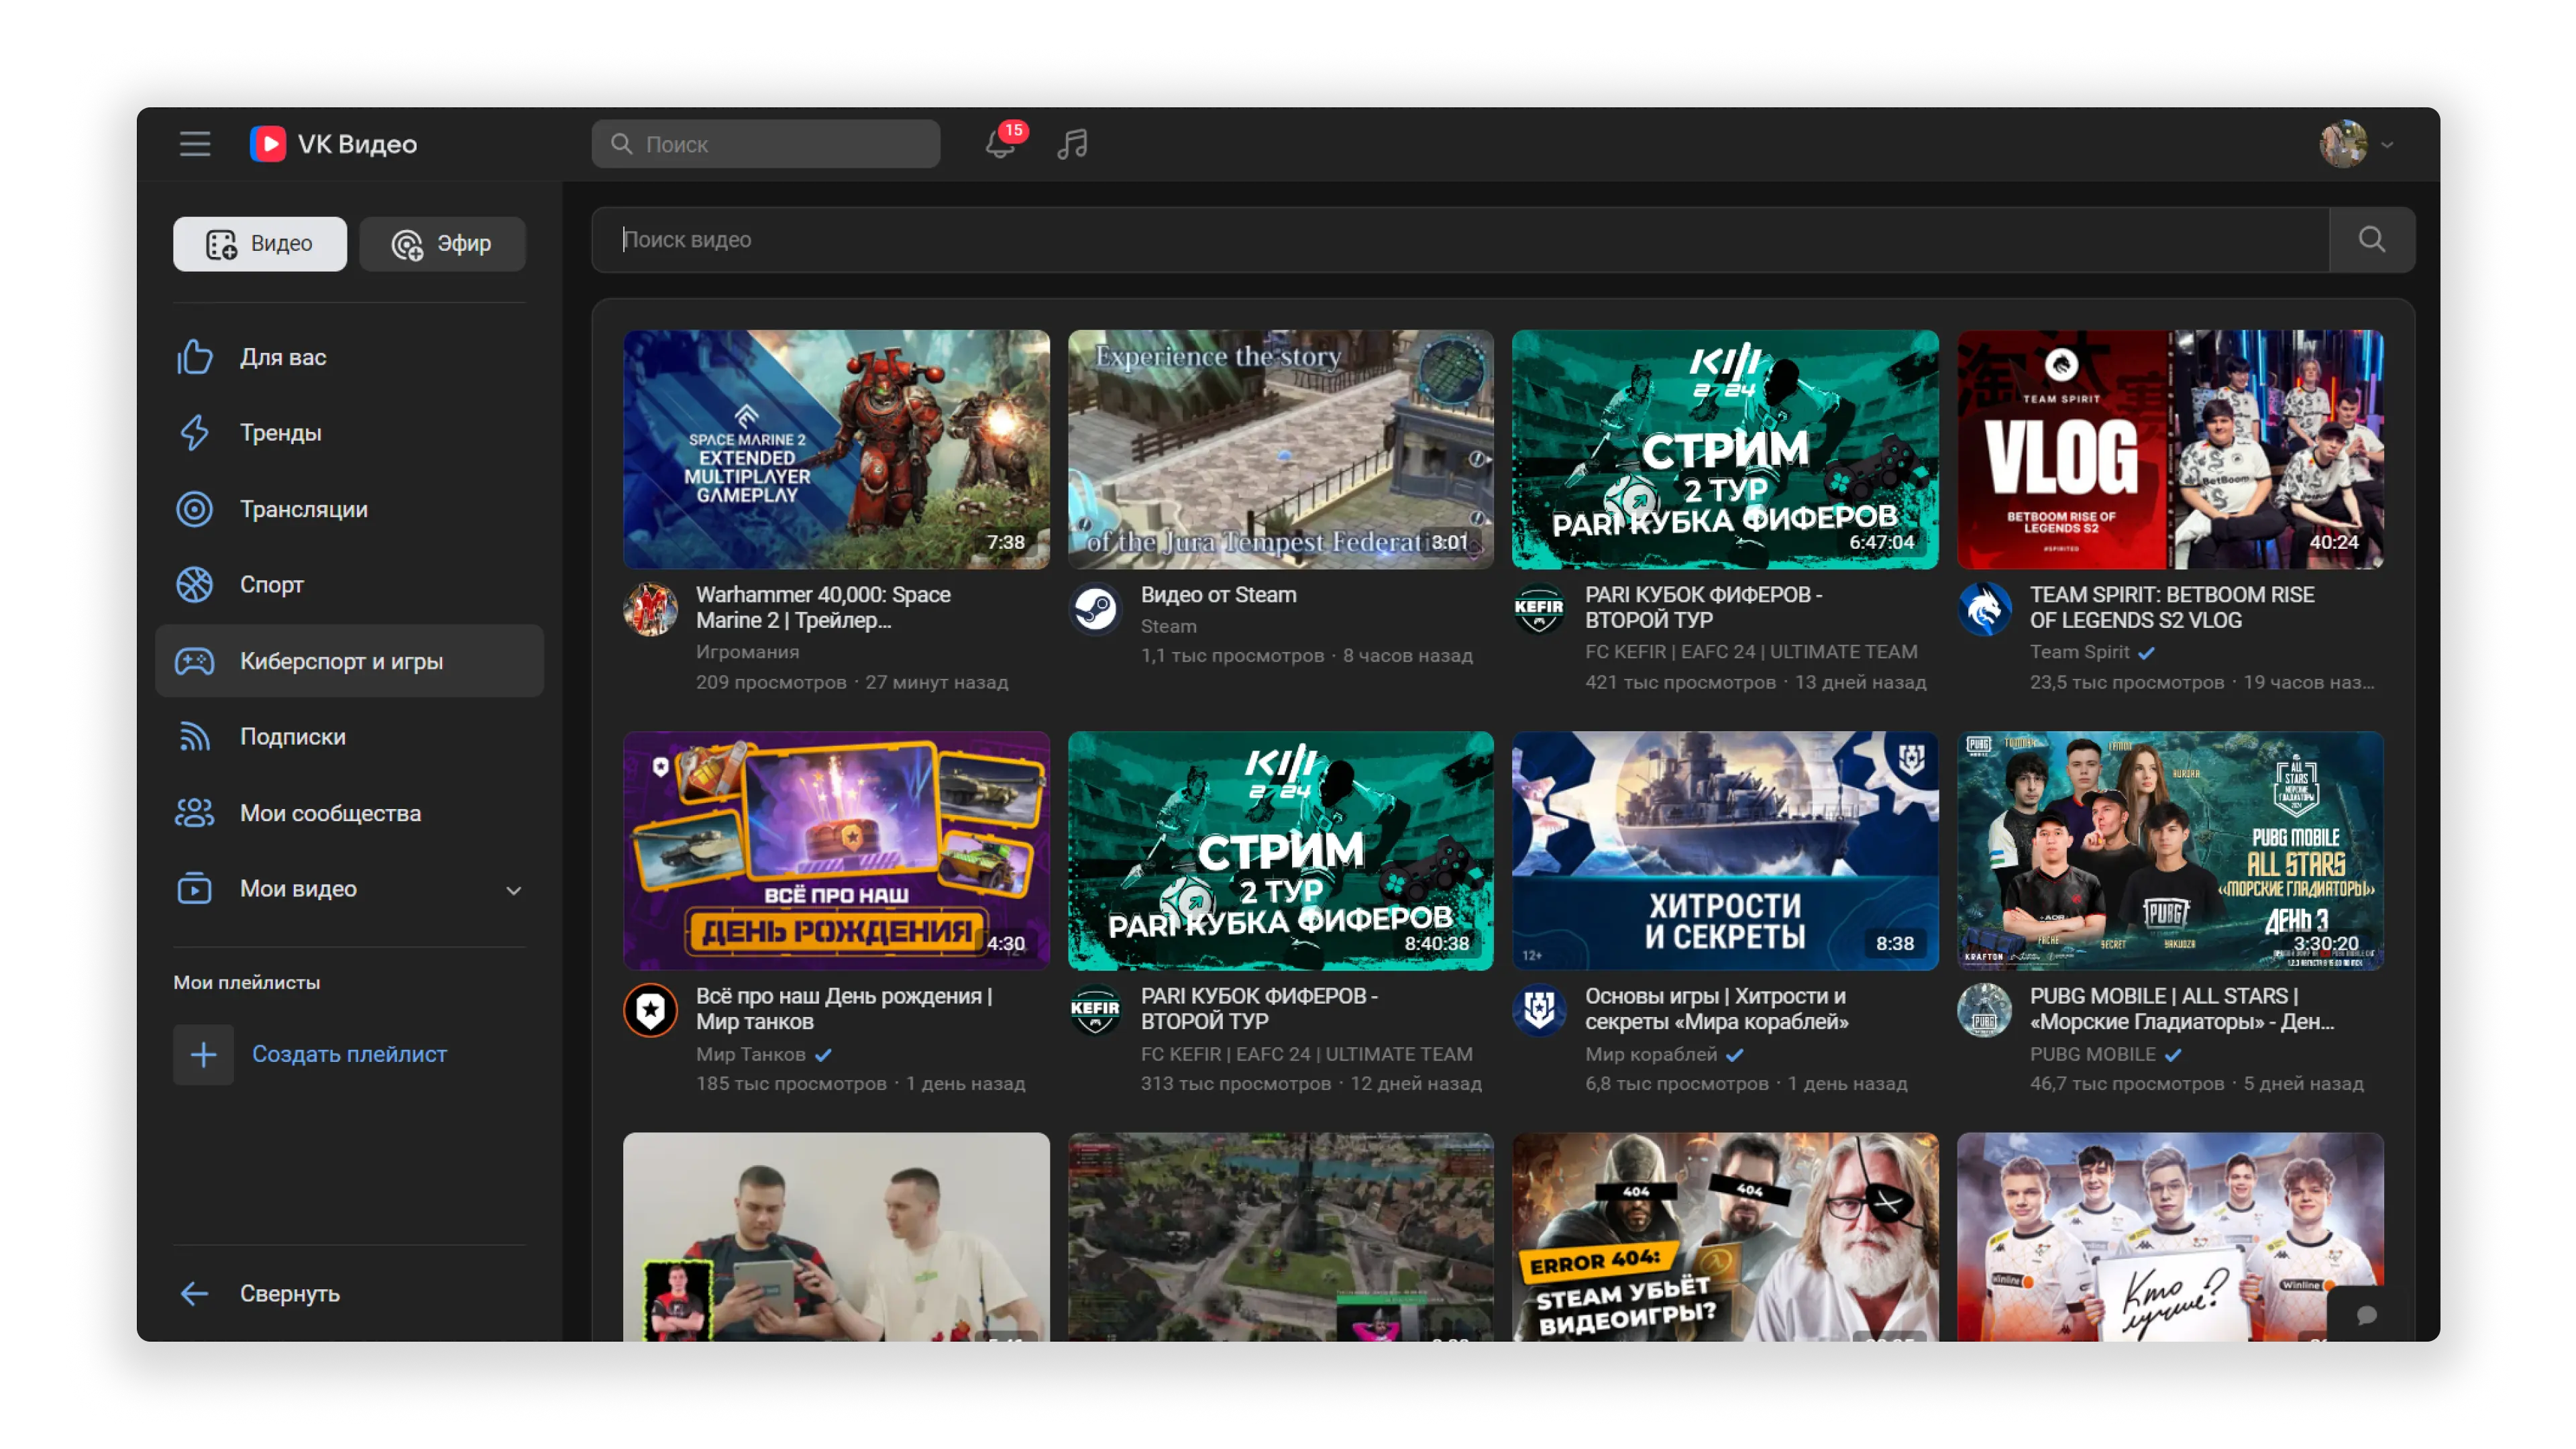Click the Игромания channel avatar

[x=650, y=609]
